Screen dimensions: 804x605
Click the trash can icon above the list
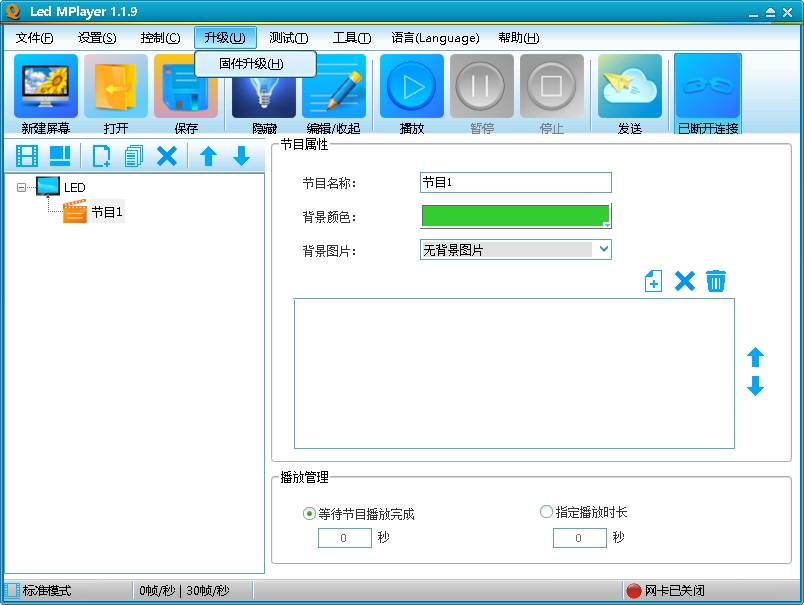[716, 281]
